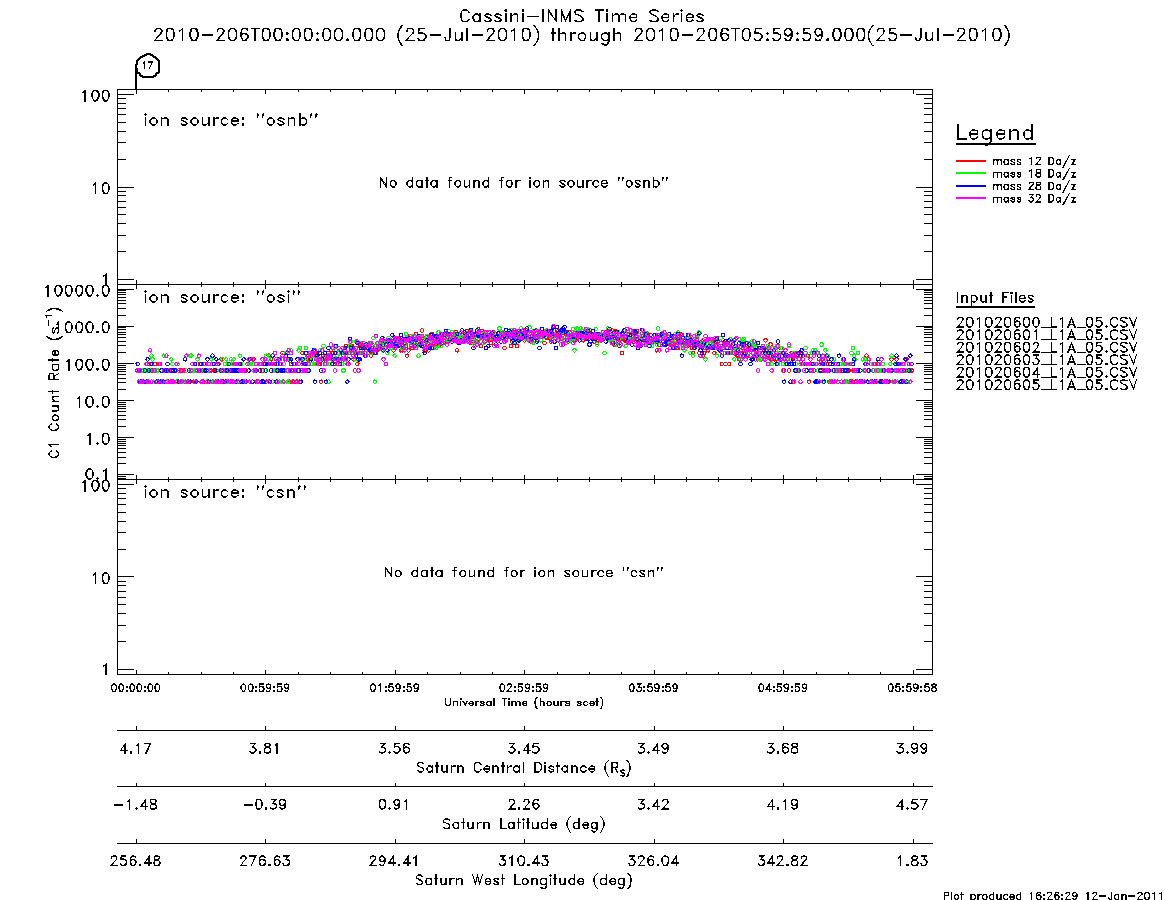Viewport: 1165px width, 900px height.
Task: Click the 4.17 central distance value
Action: click(x=135, y=748)
